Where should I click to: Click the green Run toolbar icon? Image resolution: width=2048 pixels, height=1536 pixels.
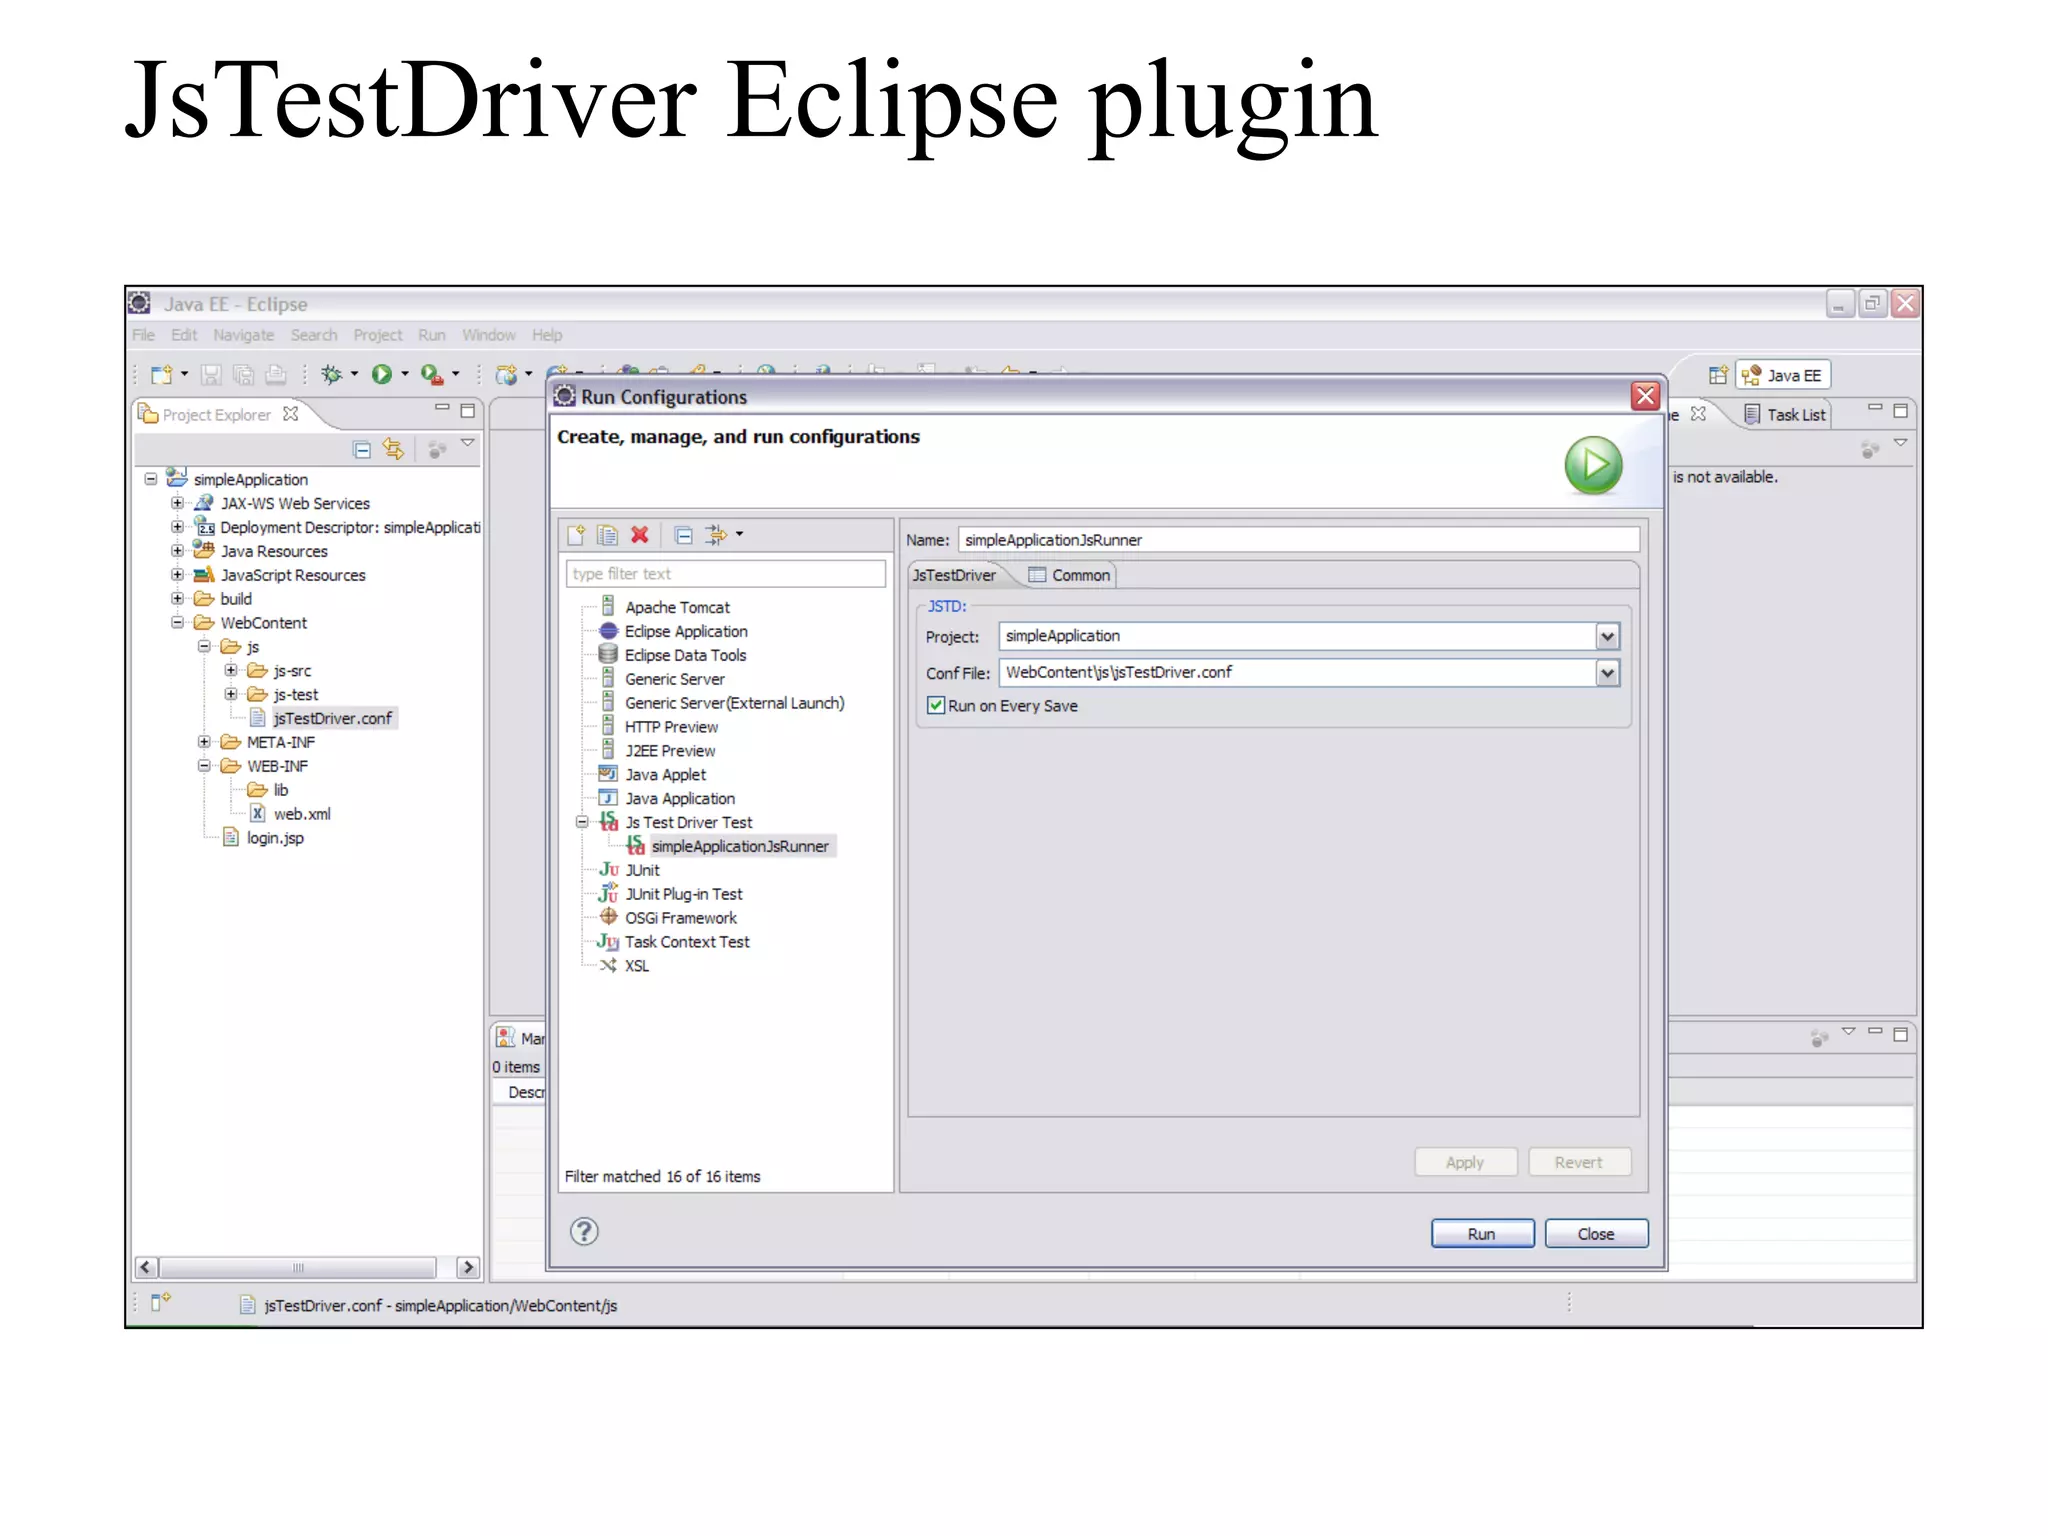pos(382,374)
